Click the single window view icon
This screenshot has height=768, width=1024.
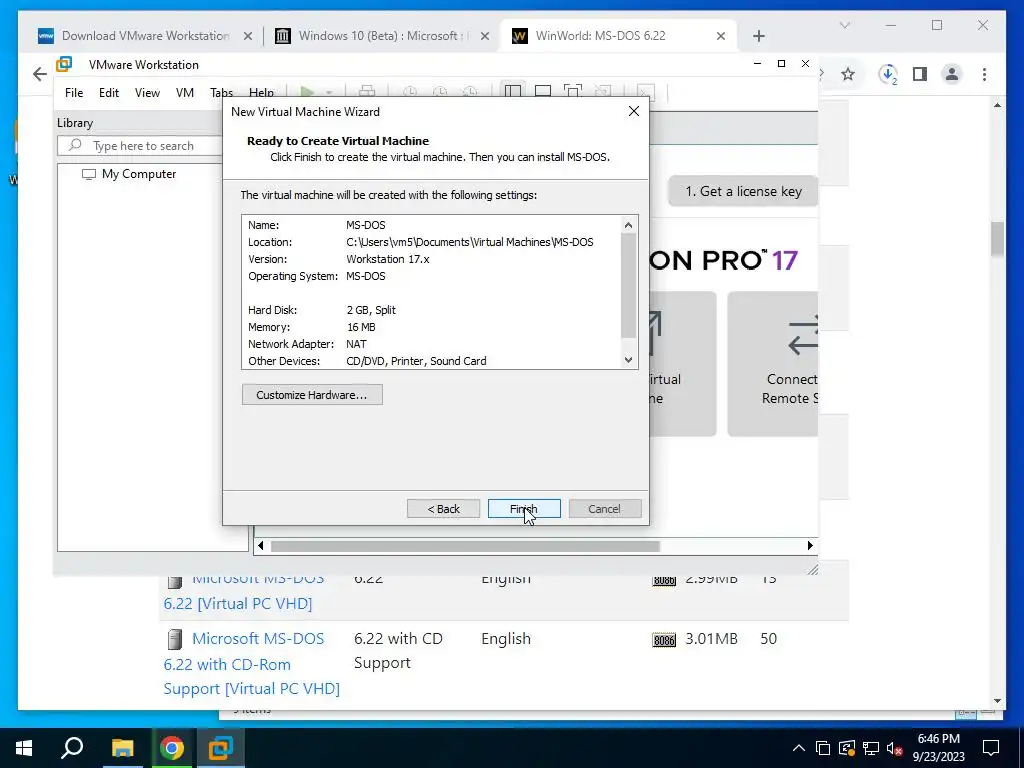[x=543, y=91]
